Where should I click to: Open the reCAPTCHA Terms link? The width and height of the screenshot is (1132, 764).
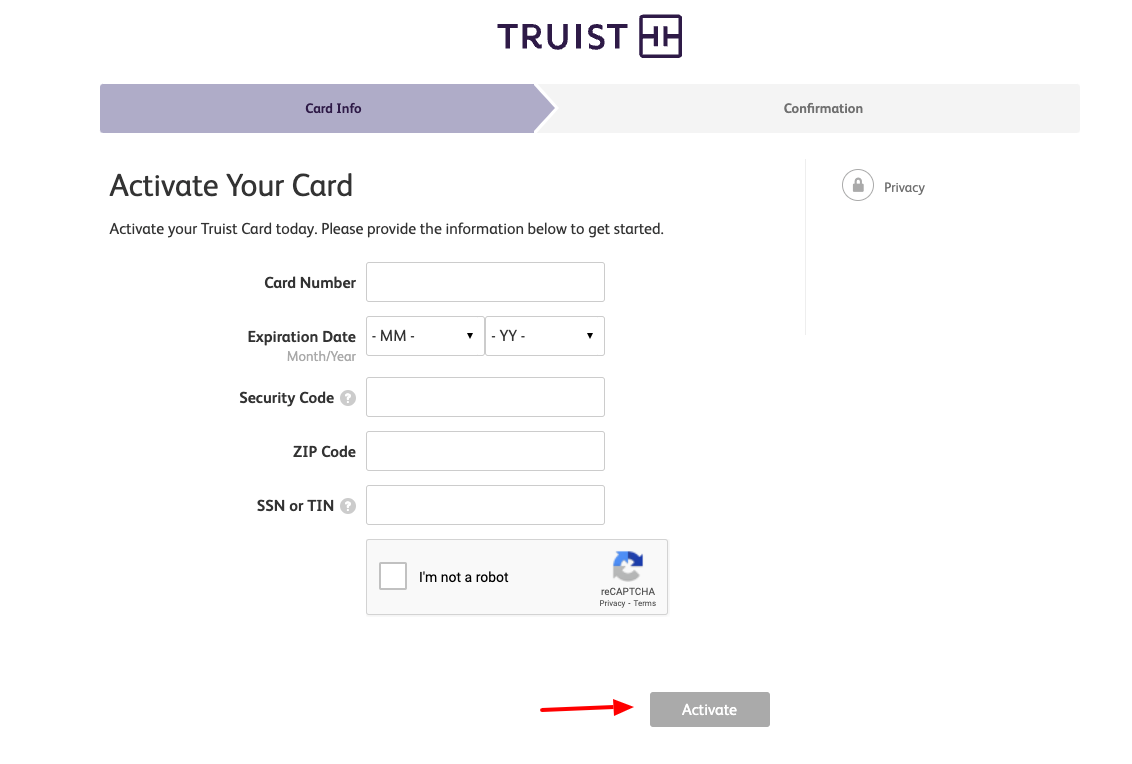[x=645, y=603]
